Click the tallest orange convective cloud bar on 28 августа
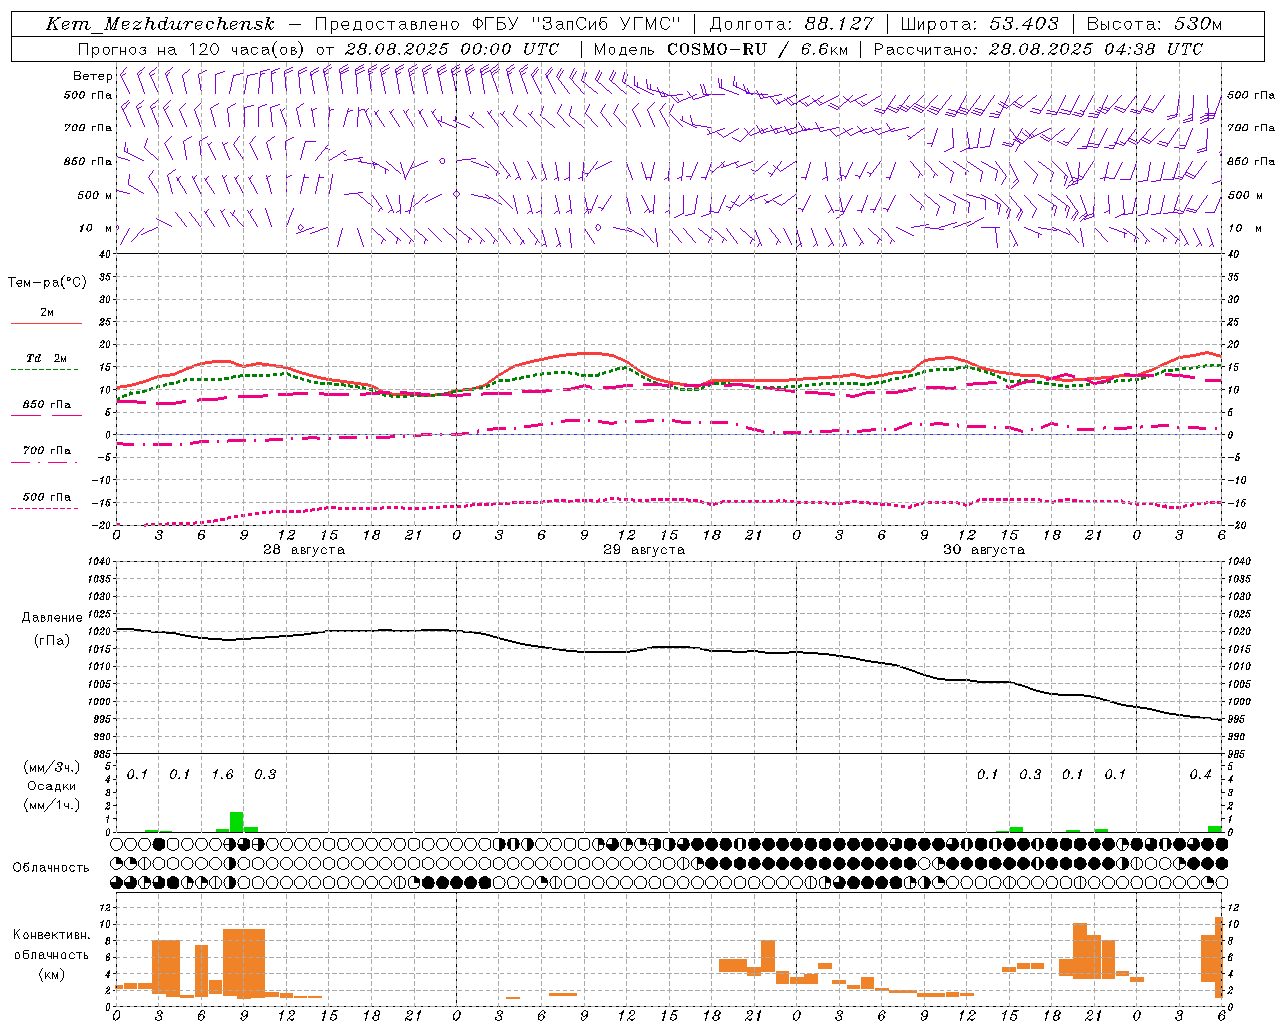 [244, 963]
